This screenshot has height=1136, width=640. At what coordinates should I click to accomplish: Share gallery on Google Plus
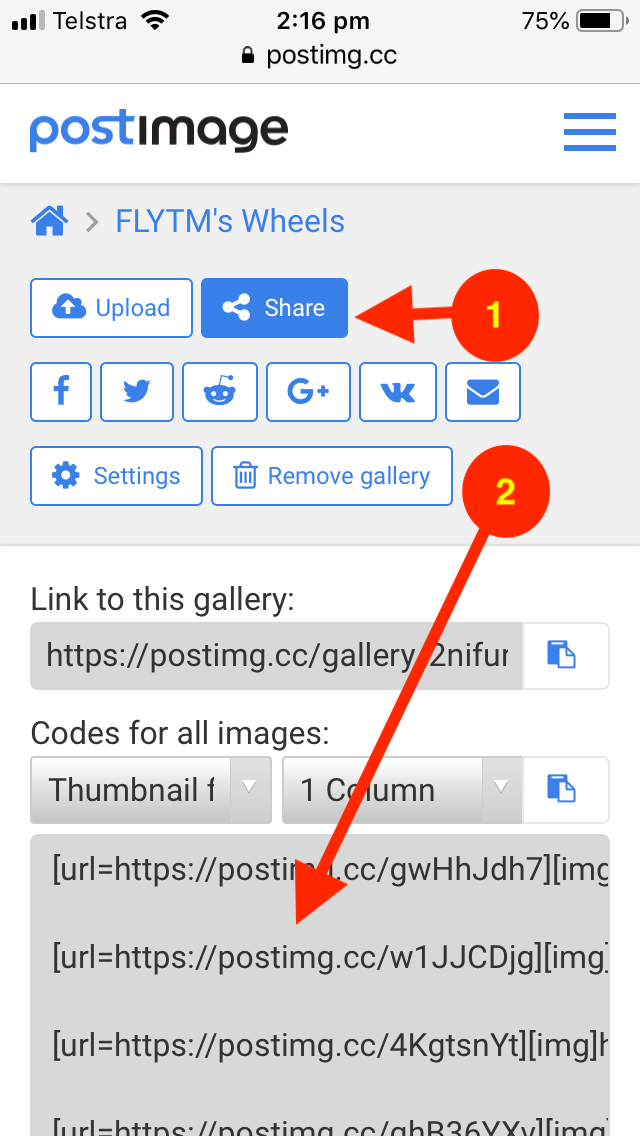(x=309, y=392)
